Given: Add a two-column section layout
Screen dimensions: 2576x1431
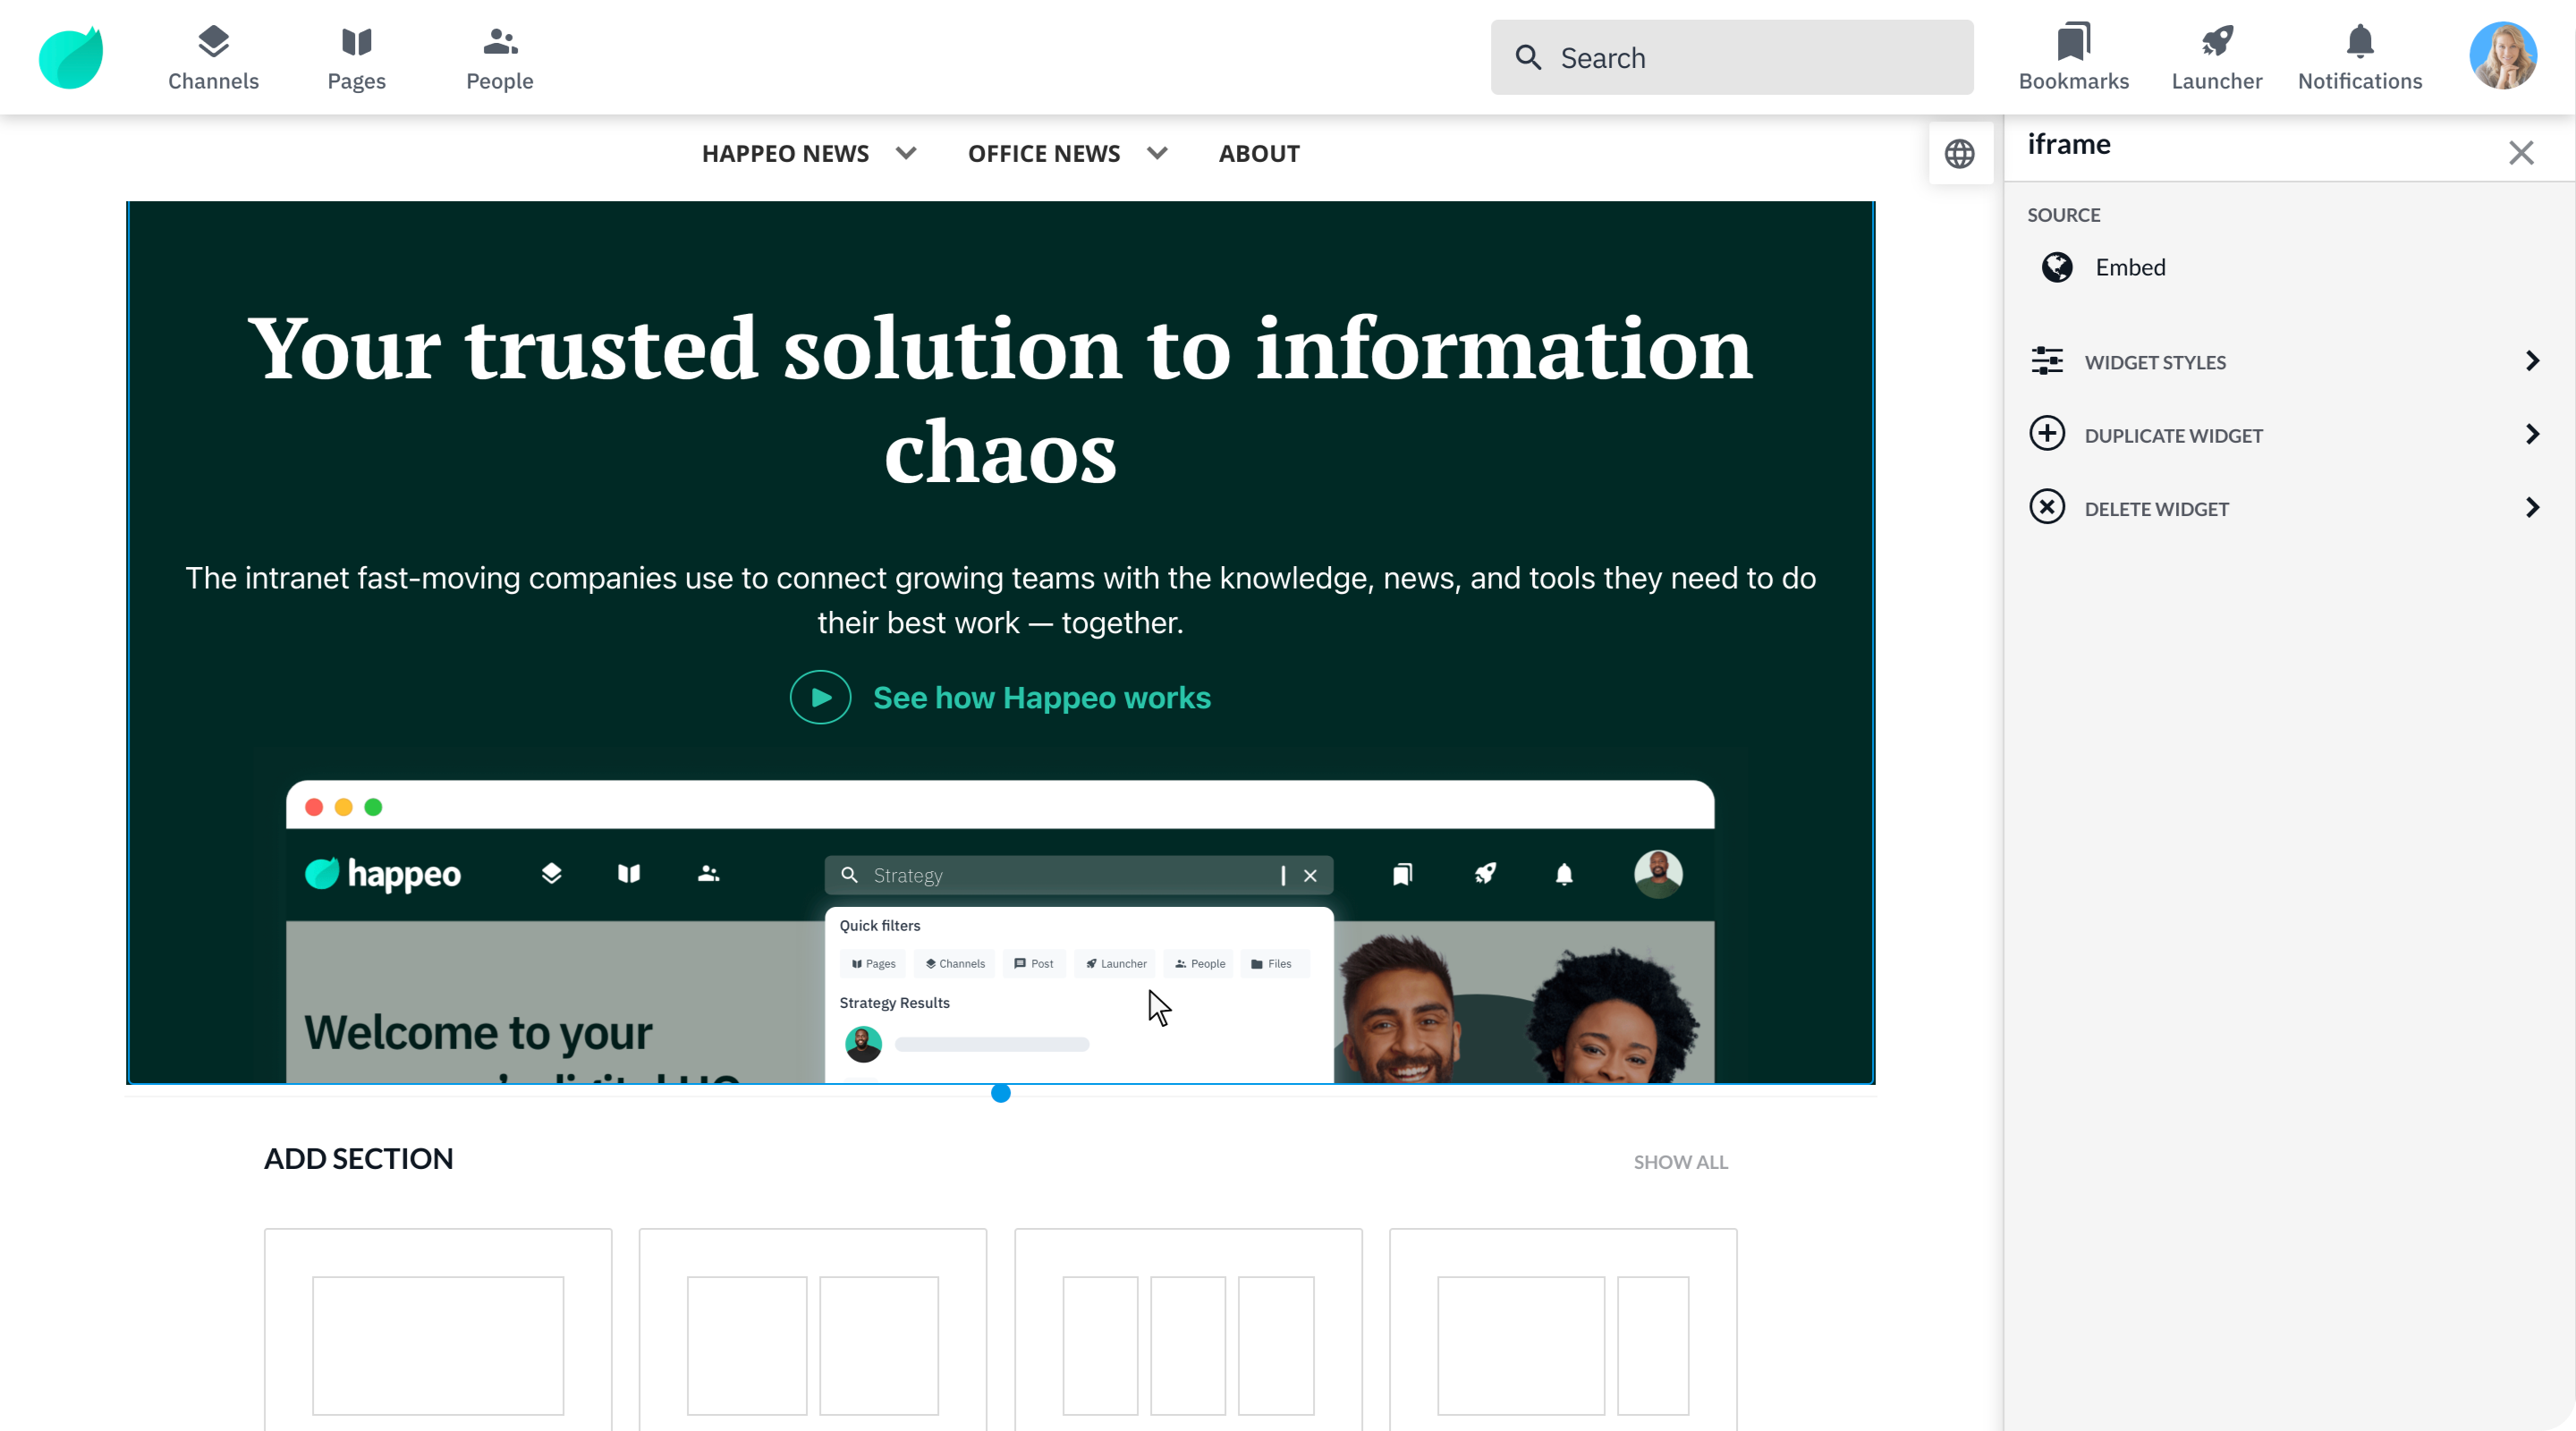Looking at the screenshot, I should pos(812,1329).
